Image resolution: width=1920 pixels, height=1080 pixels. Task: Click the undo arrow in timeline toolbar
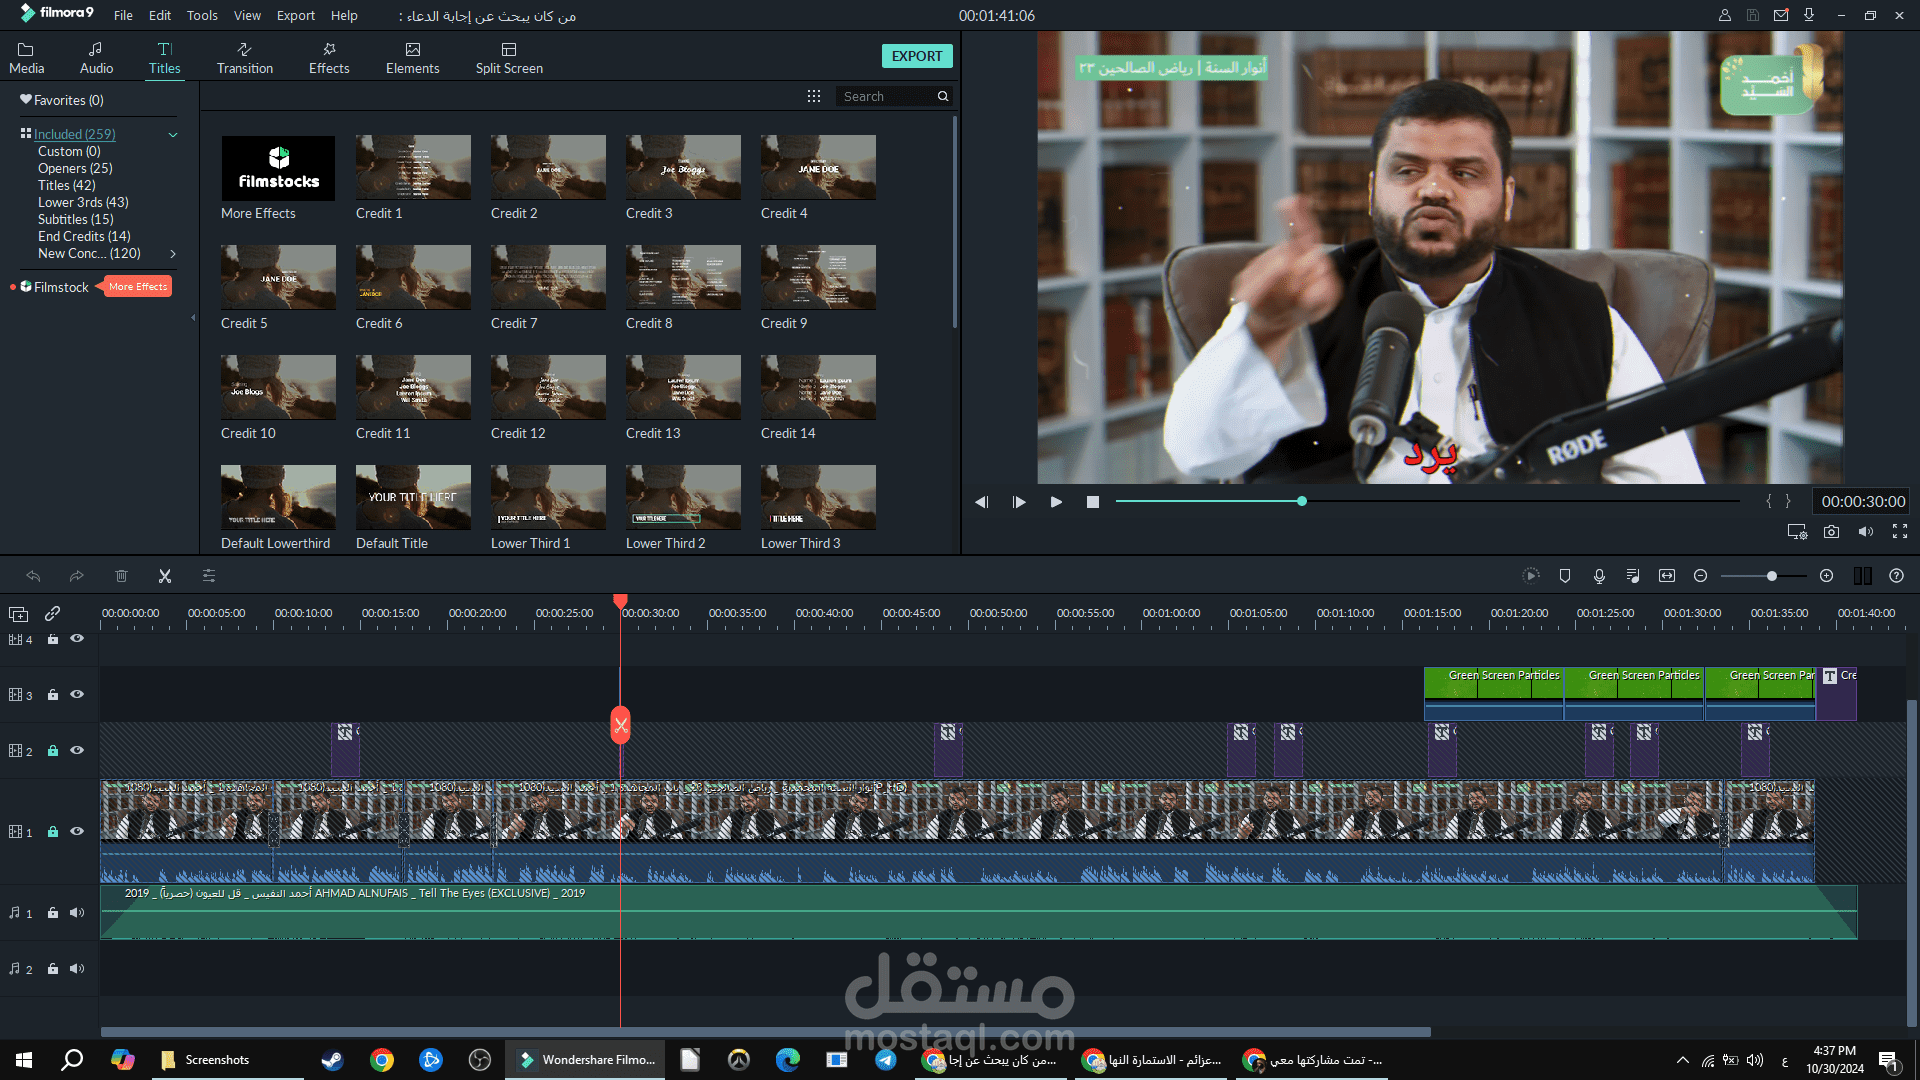pyautogui.click(x=33, y=576)
